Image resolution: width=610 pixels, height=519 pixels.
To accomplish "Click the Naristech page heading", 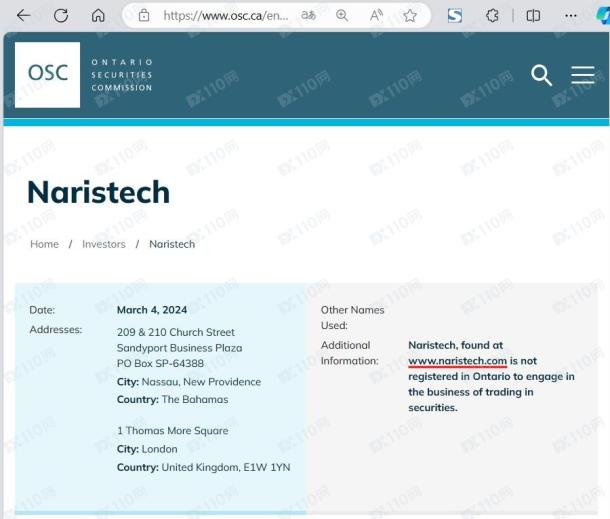I will (x=99, y=192).
